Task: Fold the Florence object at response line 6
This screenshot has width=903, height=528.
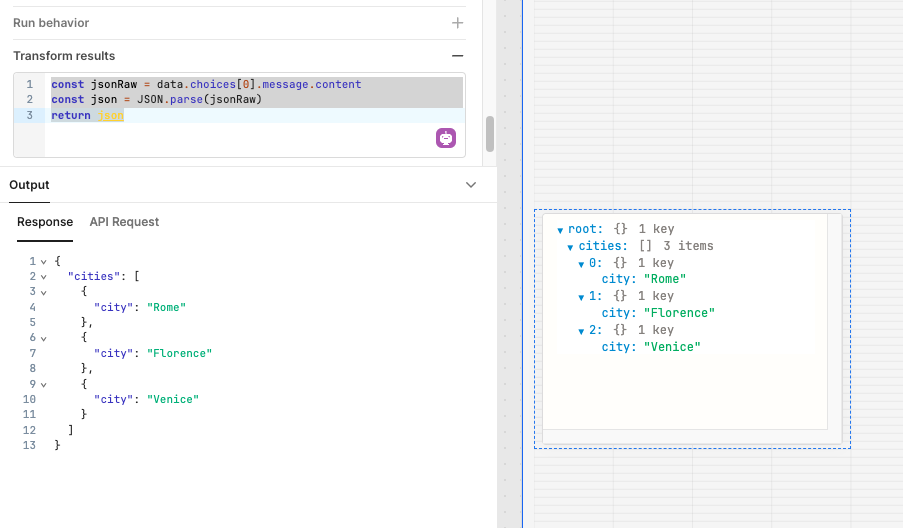Action: (x=43, y=338)
